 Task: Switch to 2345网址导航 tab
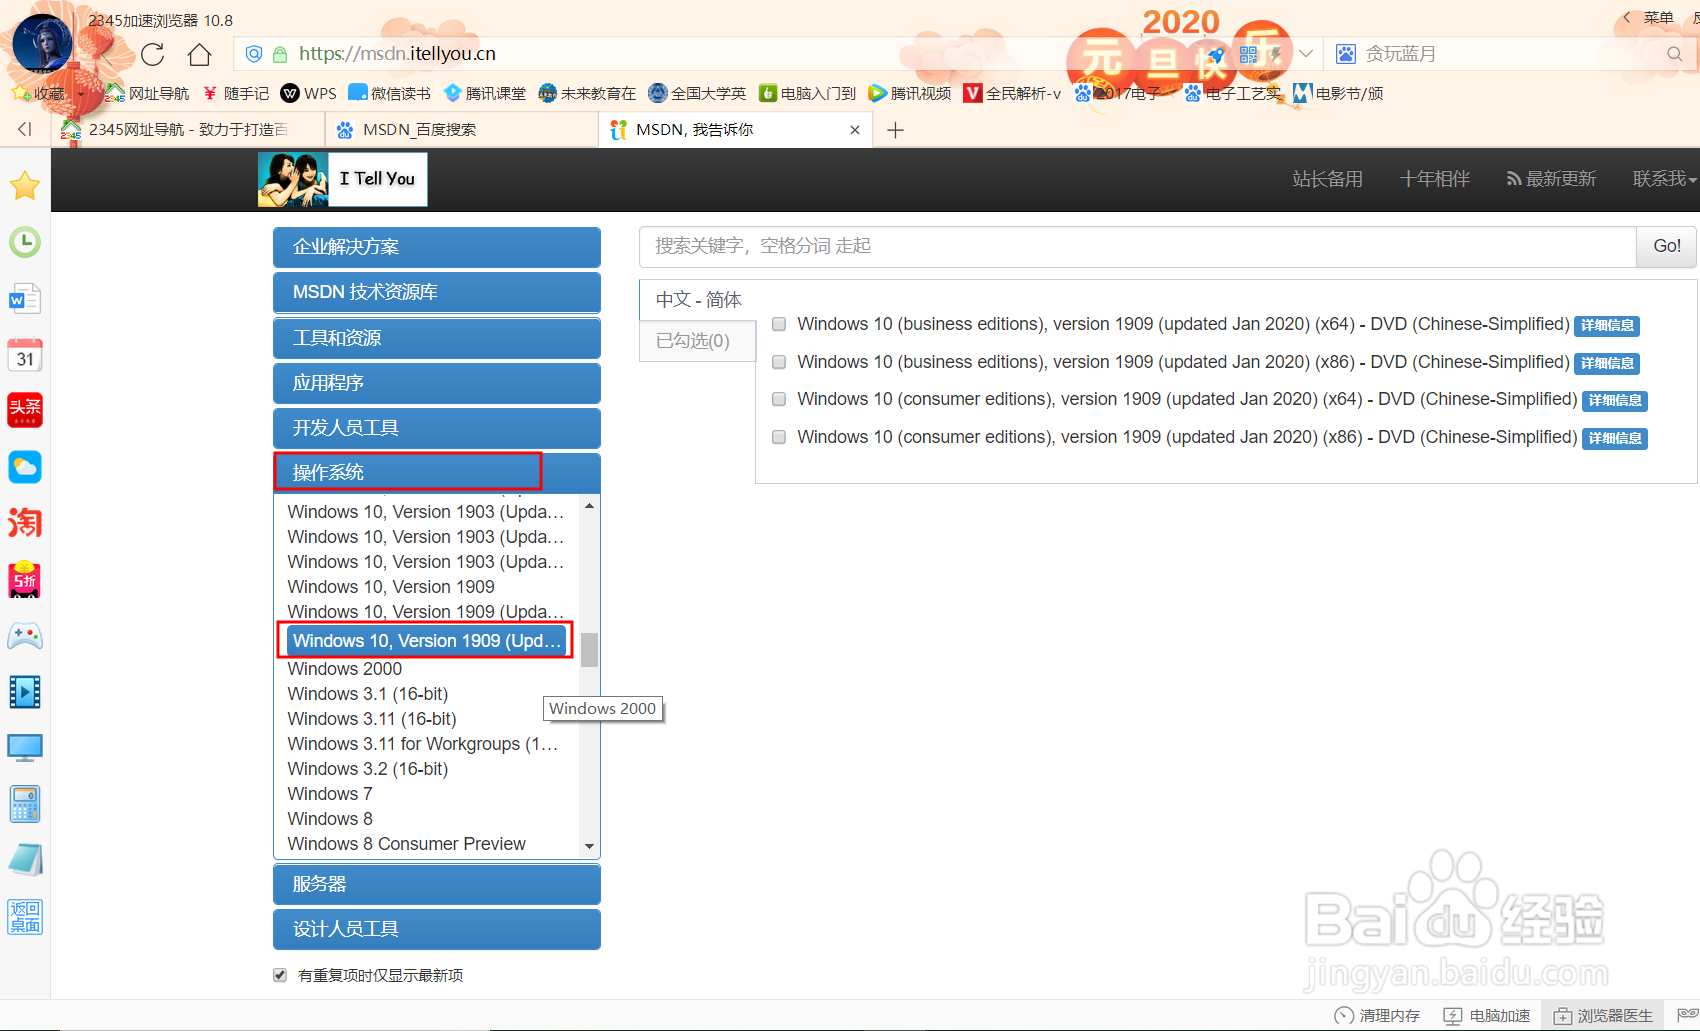[188, 130]
